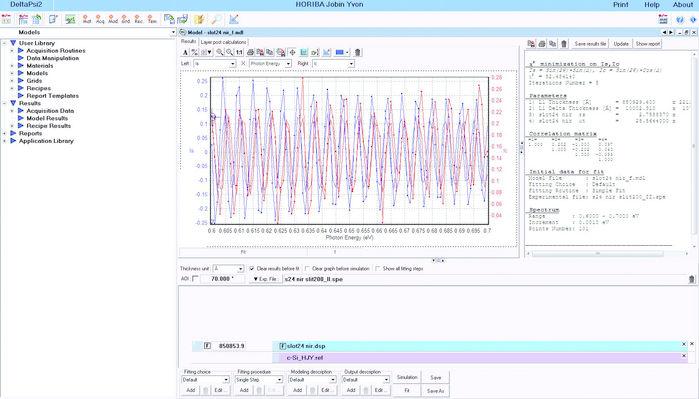The width and height of the screenshot is (699, 399).
Task: Open the Print menu
Action: coord(620,5)
